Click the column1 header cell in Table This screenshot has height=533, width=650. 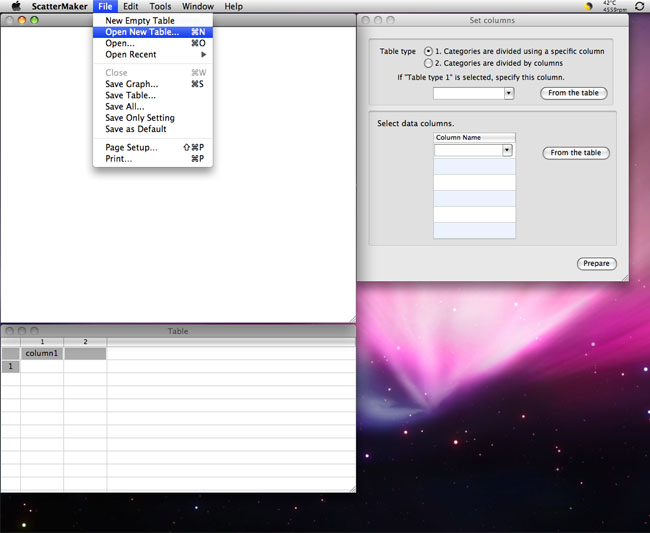pyautogui.click(x=42, y=353)
